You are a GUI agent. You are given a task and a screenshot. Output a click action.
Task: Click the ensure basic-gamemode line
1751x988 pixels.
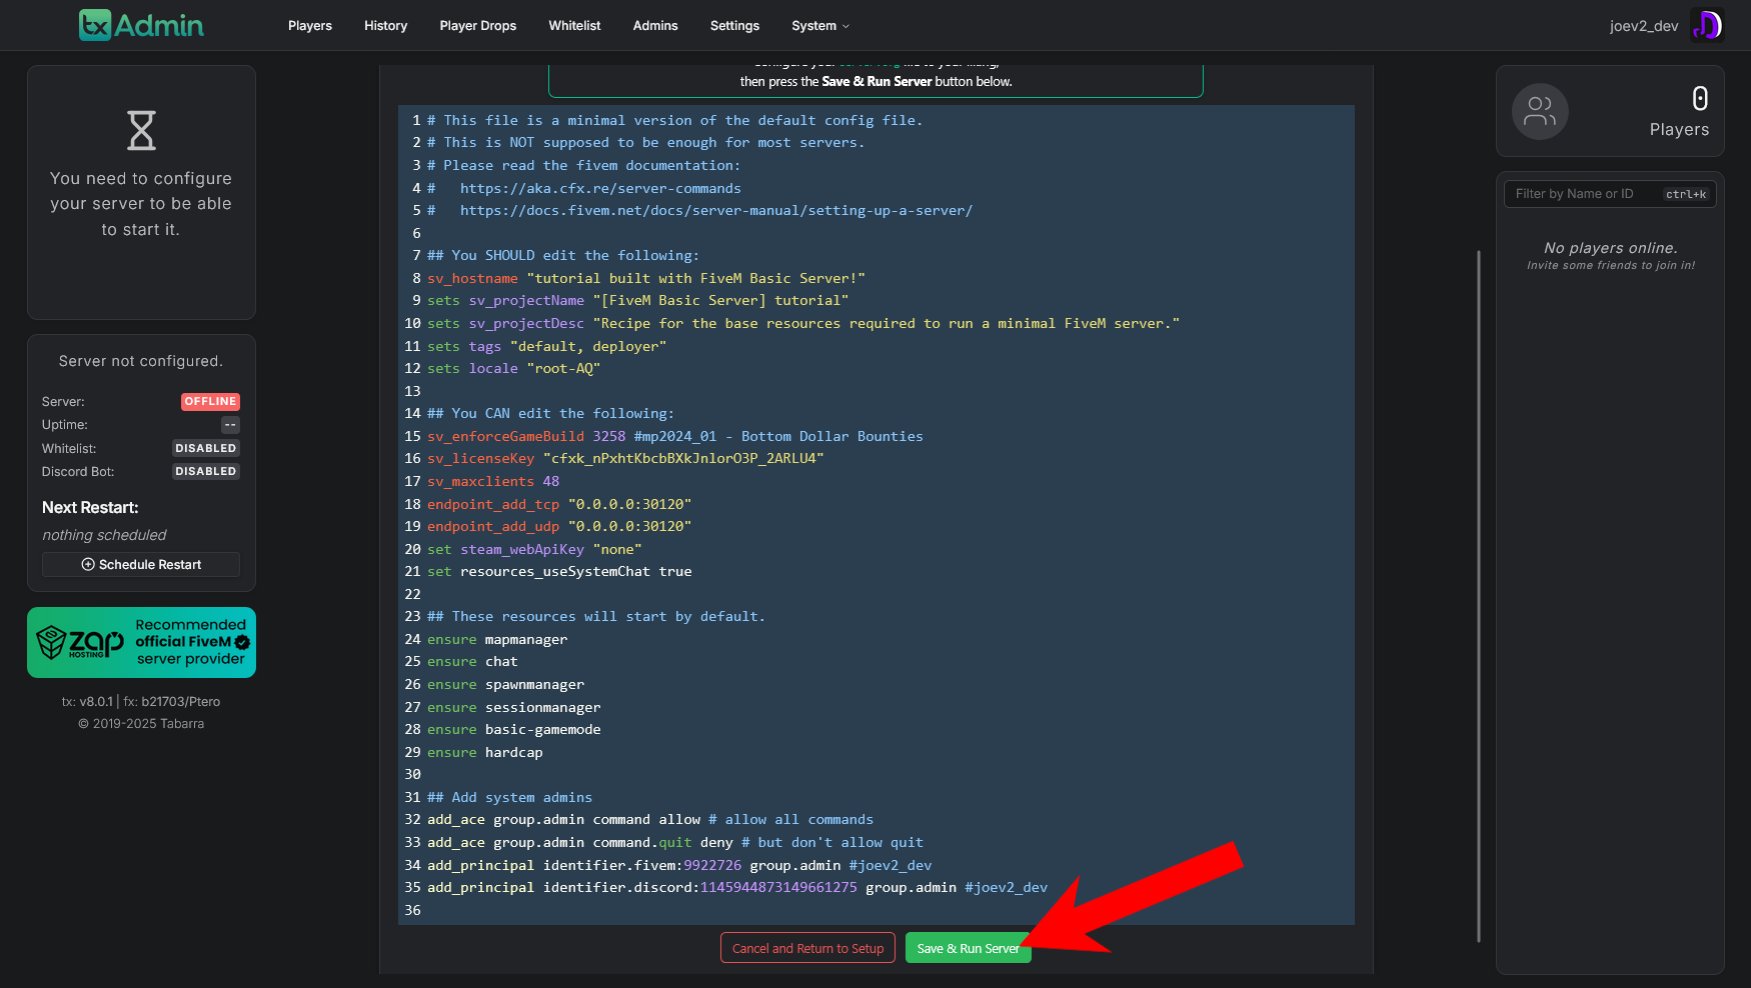point(514,729)
